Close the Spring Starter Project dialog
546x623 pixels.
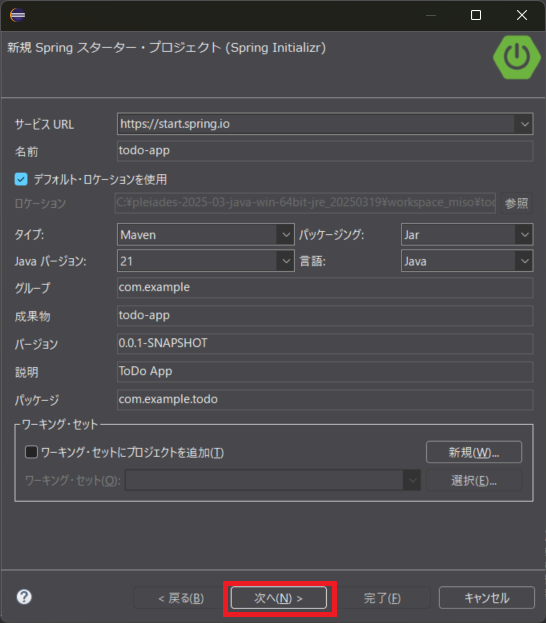click(x=522, y=15)
